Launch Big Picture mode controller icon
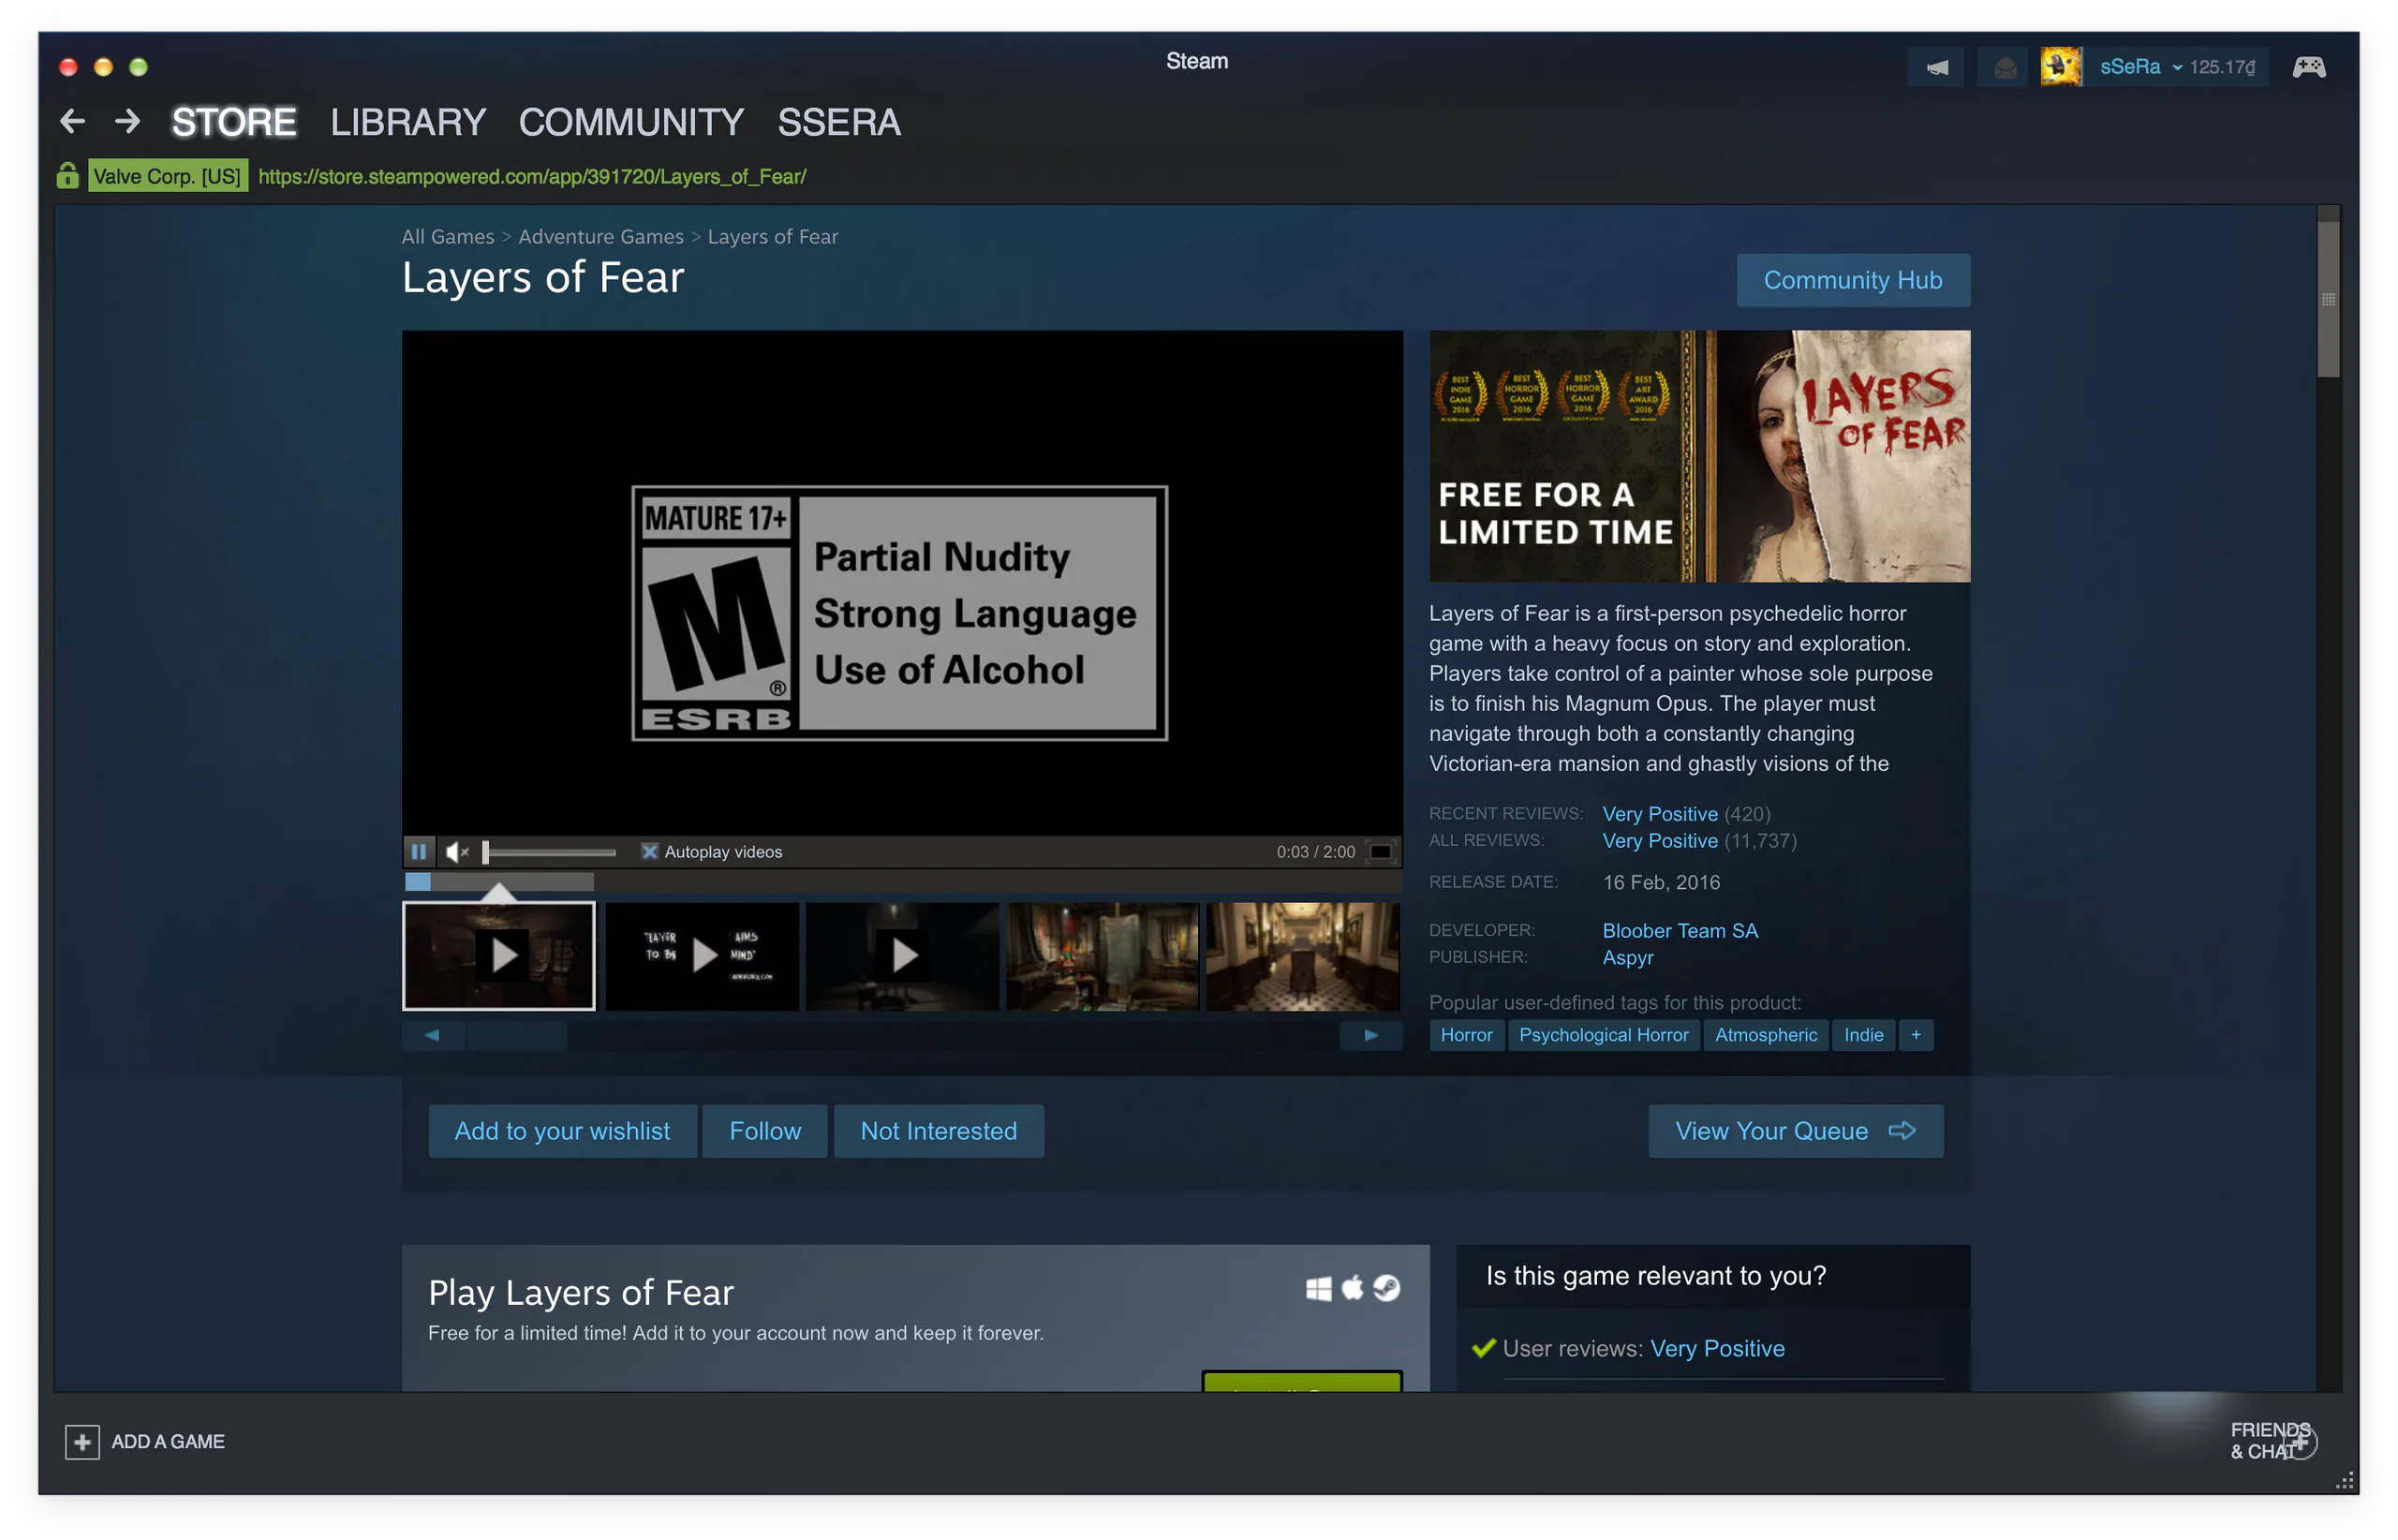 pos(2310,67)
